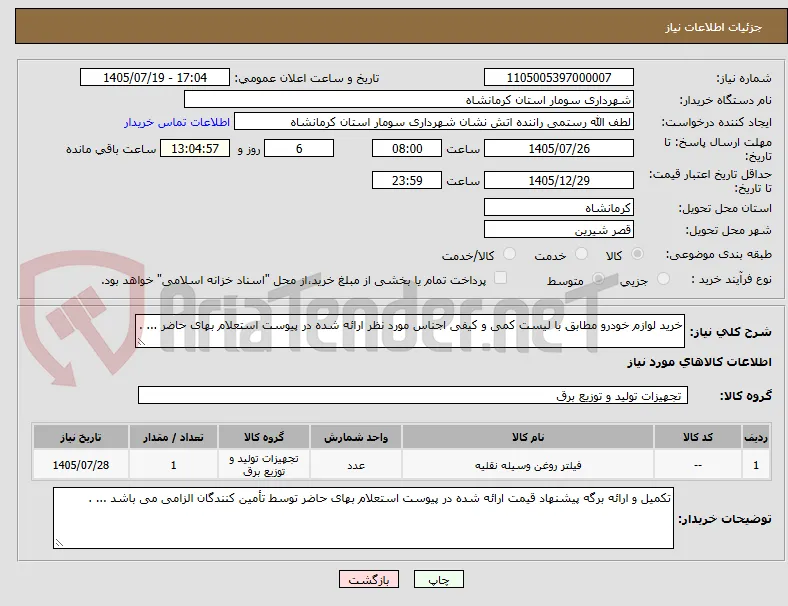Viewport: 788px width, 606px height.
Task: Click the response deadline date 1405/07/26
Action: [x=558, y=148]
